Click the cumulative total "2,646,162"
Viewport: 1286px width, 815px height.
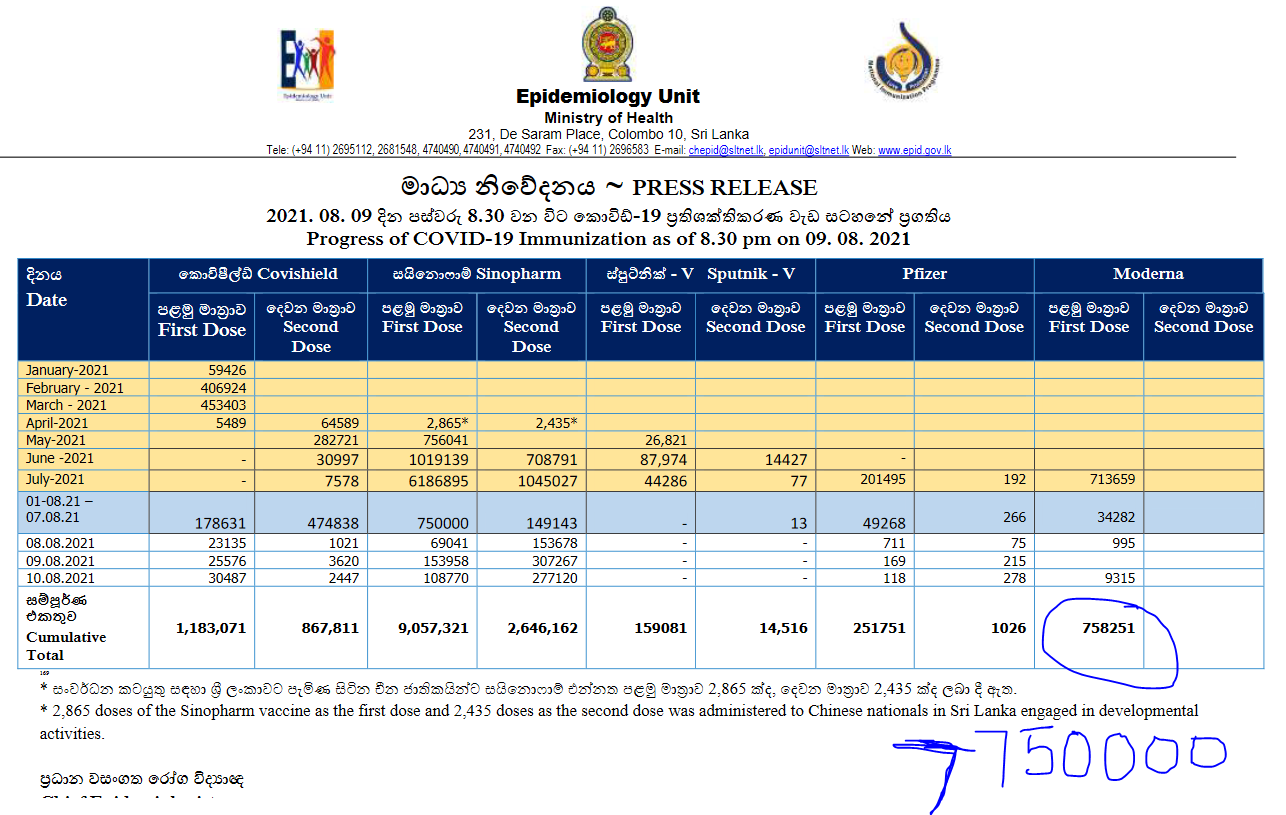(x=543, y=628)
